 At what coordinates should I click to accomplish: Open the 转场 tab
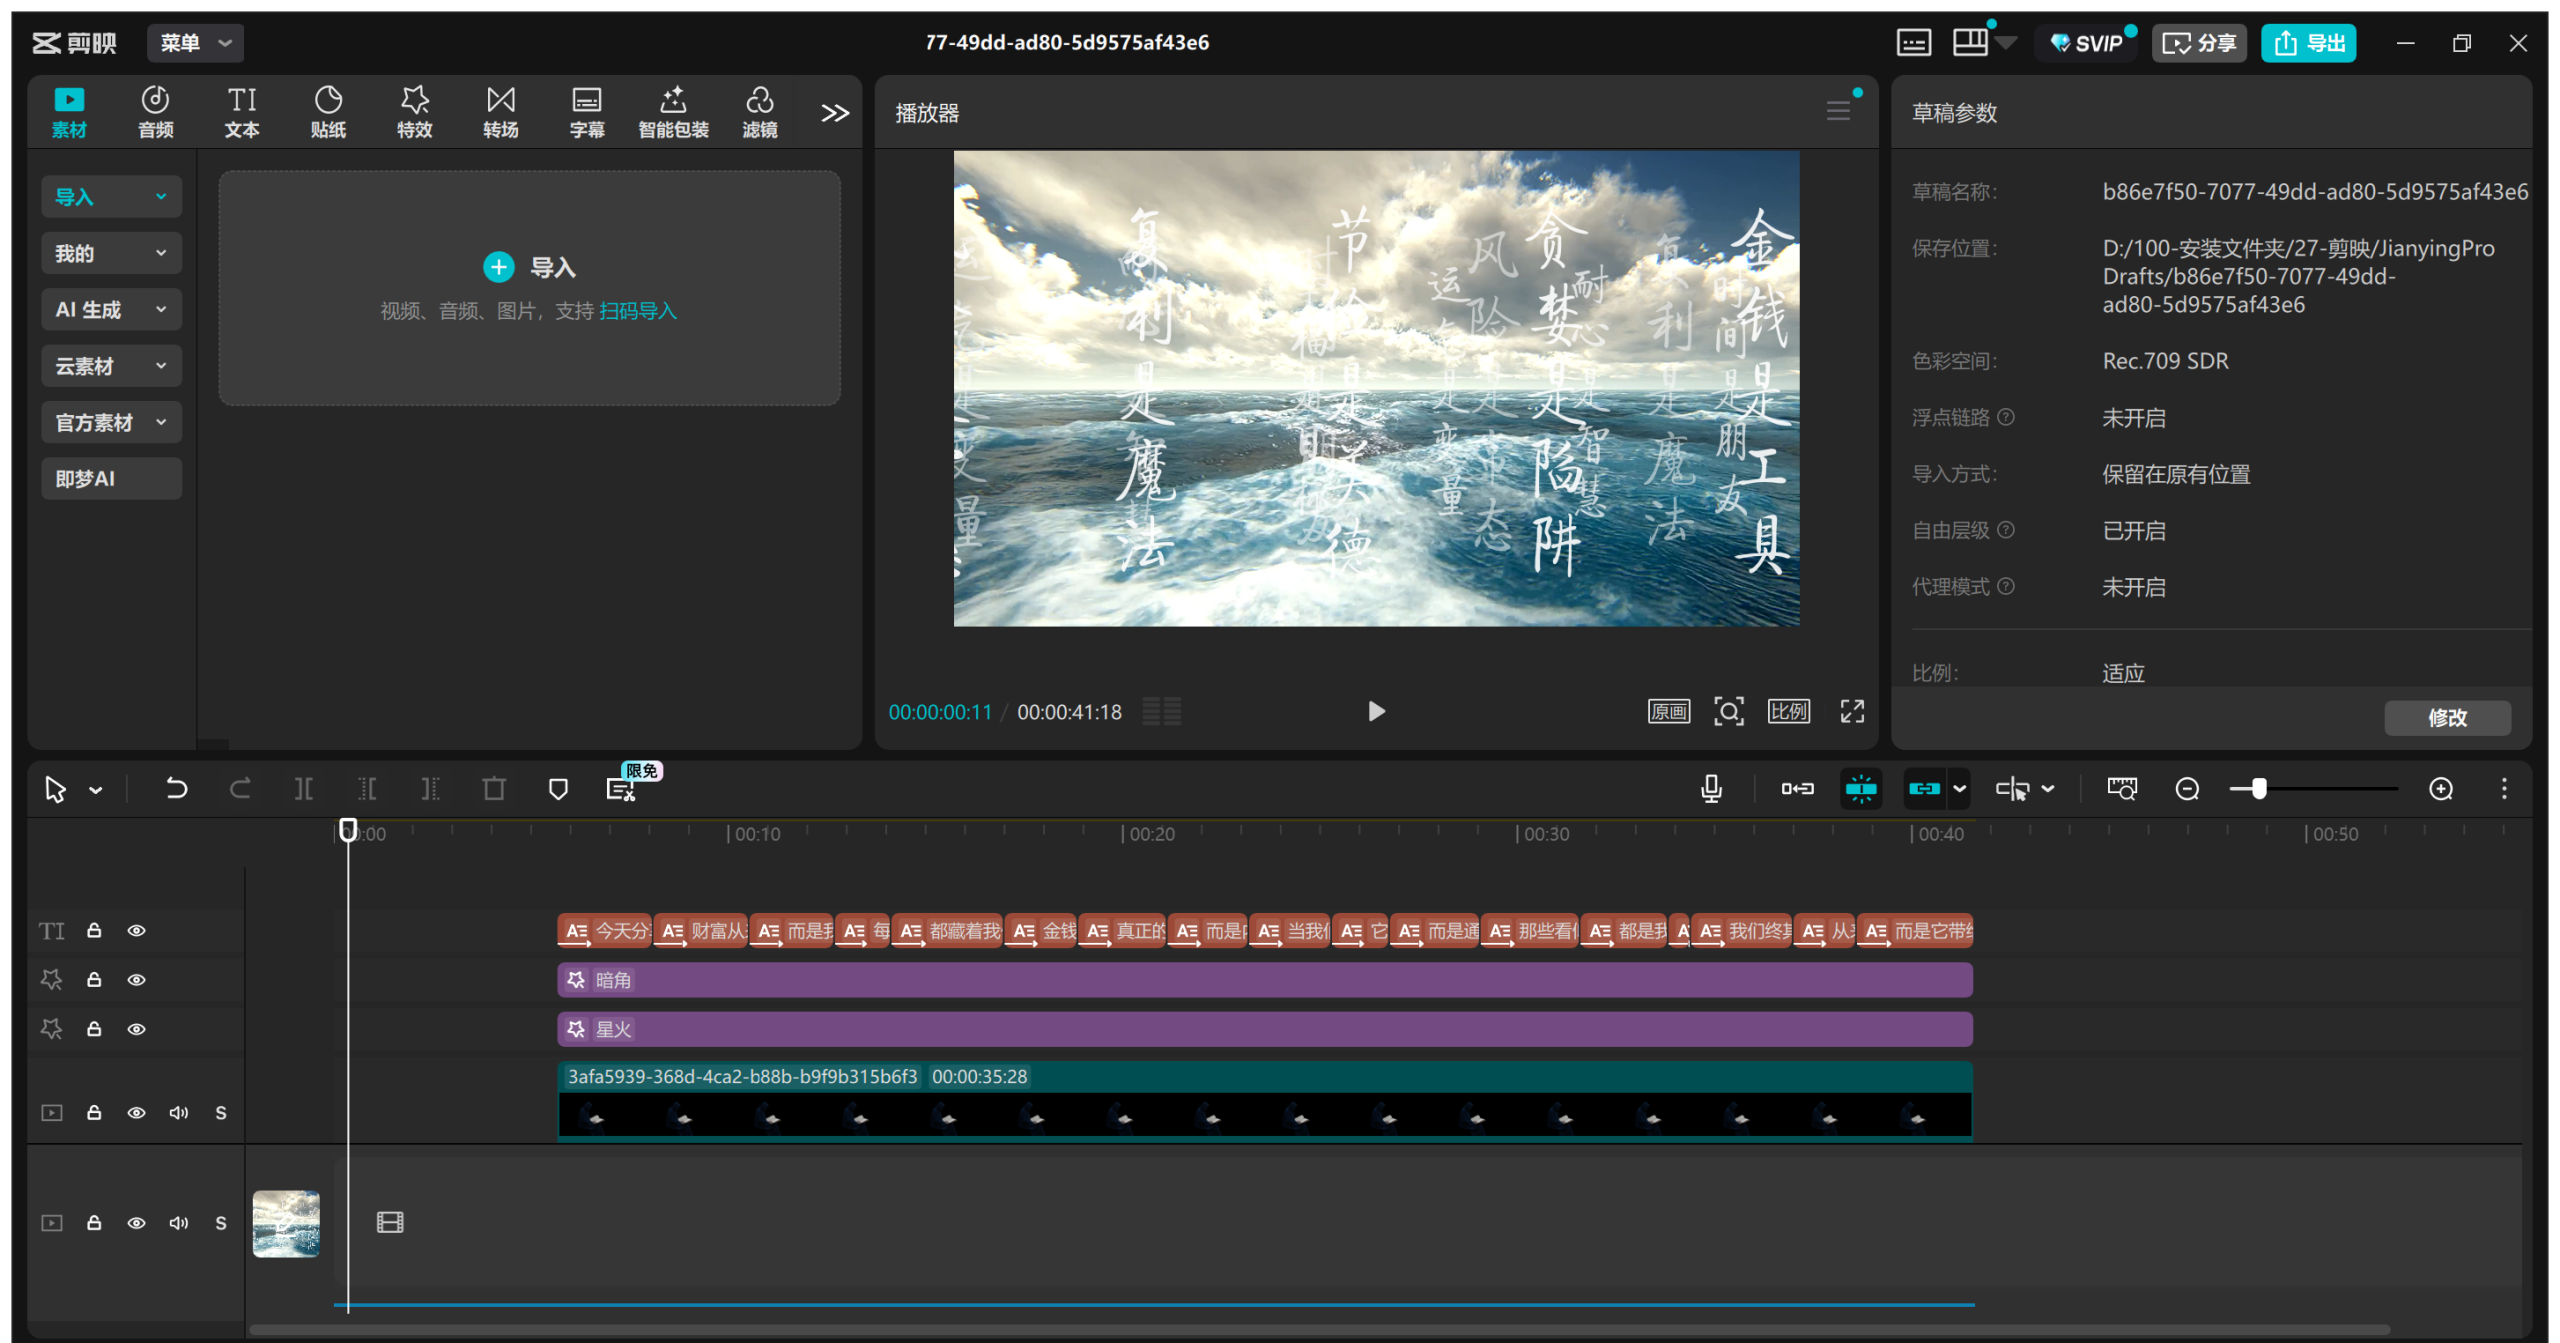pyautogui.click(x=500, y=111)
